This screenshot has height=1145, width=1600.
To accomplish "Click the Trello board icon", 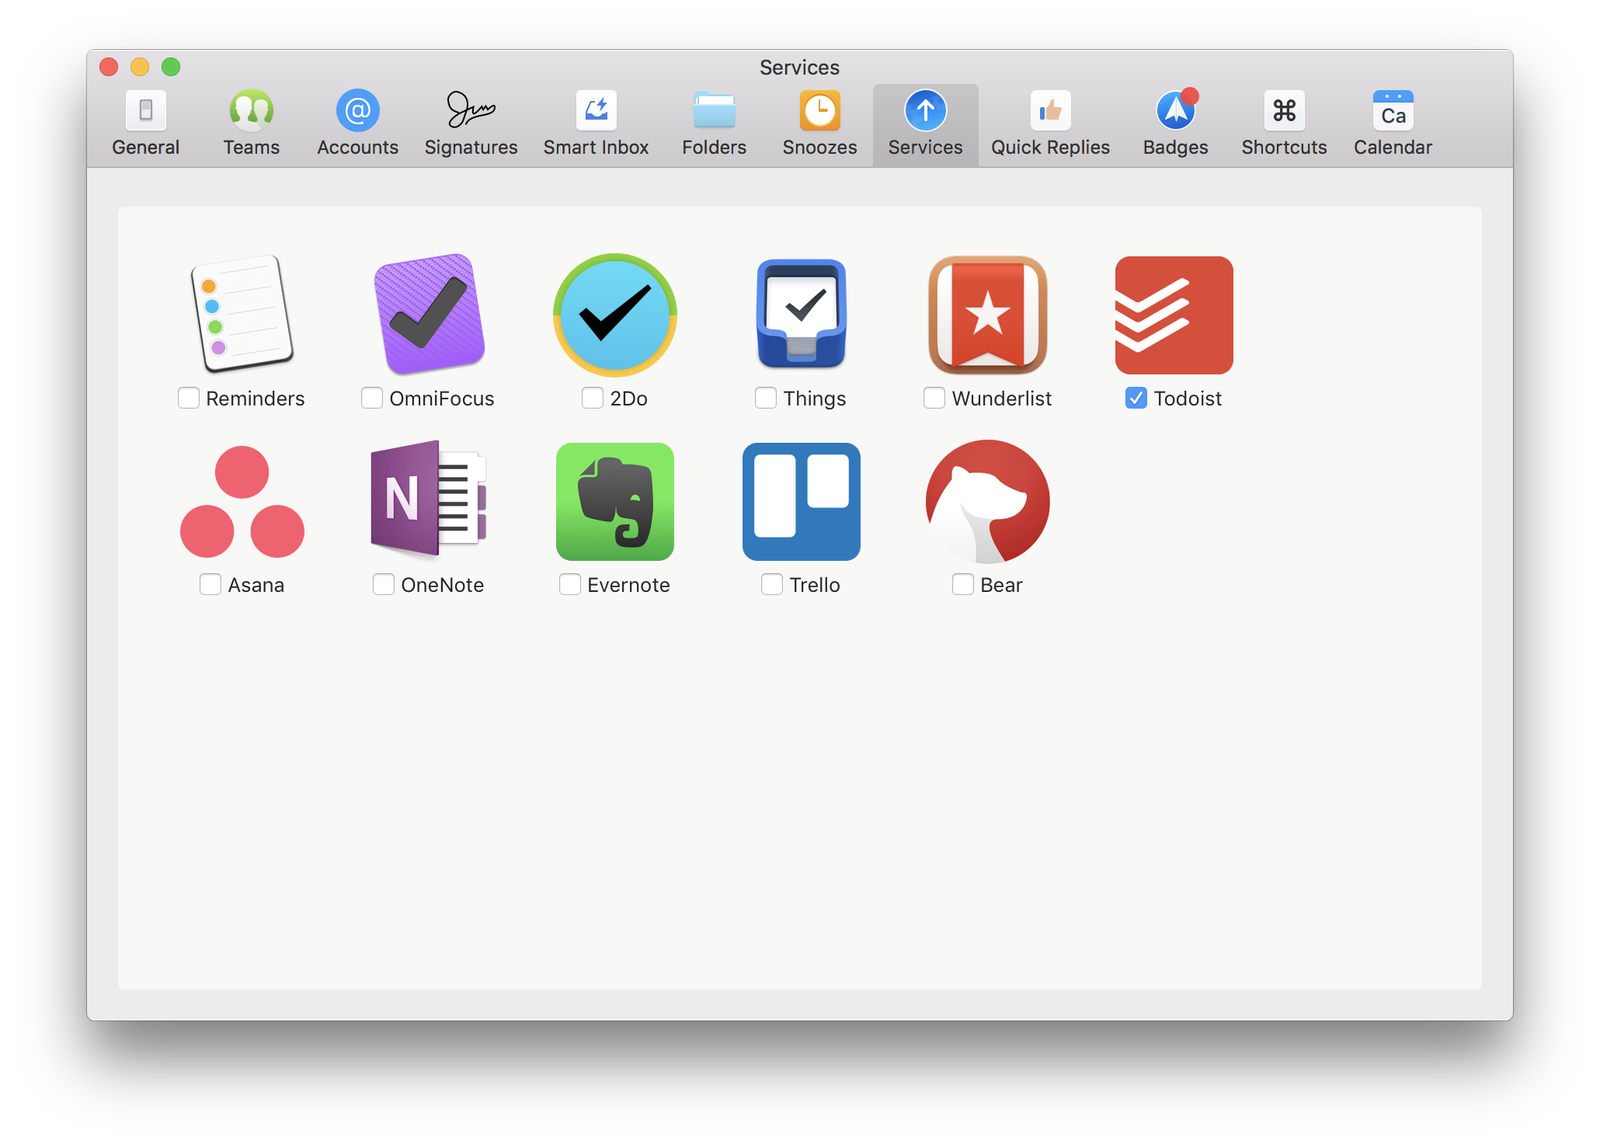I will [801, 502].
